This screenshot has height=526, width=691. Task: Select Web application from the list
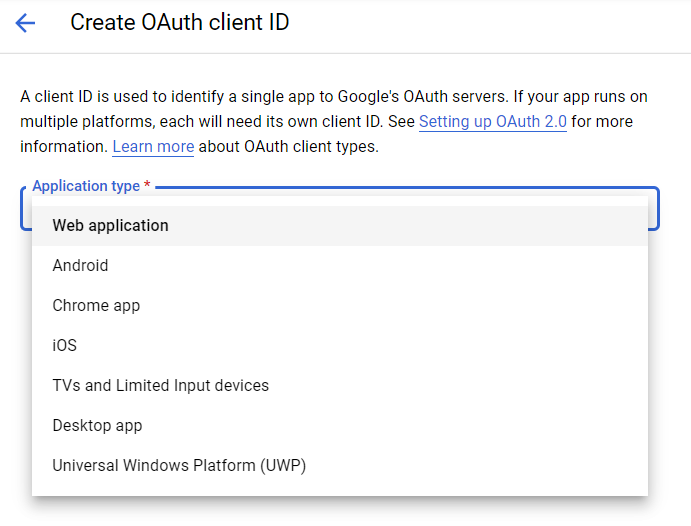[x=340, y=226]
